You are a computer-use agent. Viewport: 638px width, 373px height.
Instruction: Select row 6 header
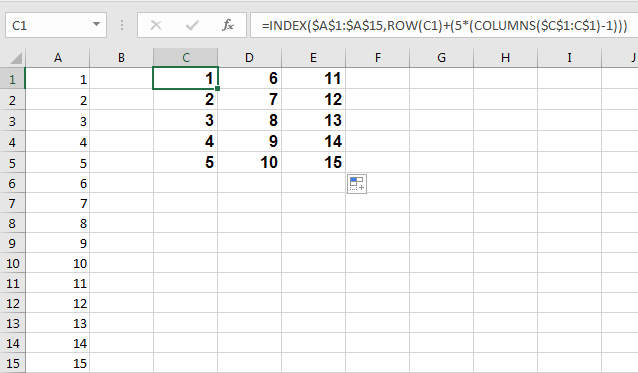[12, 183]
